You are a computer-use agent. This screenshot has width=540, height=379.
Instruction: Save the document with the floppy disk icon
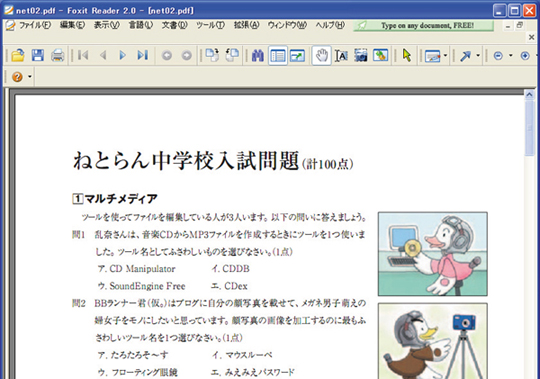pos(38,55)
